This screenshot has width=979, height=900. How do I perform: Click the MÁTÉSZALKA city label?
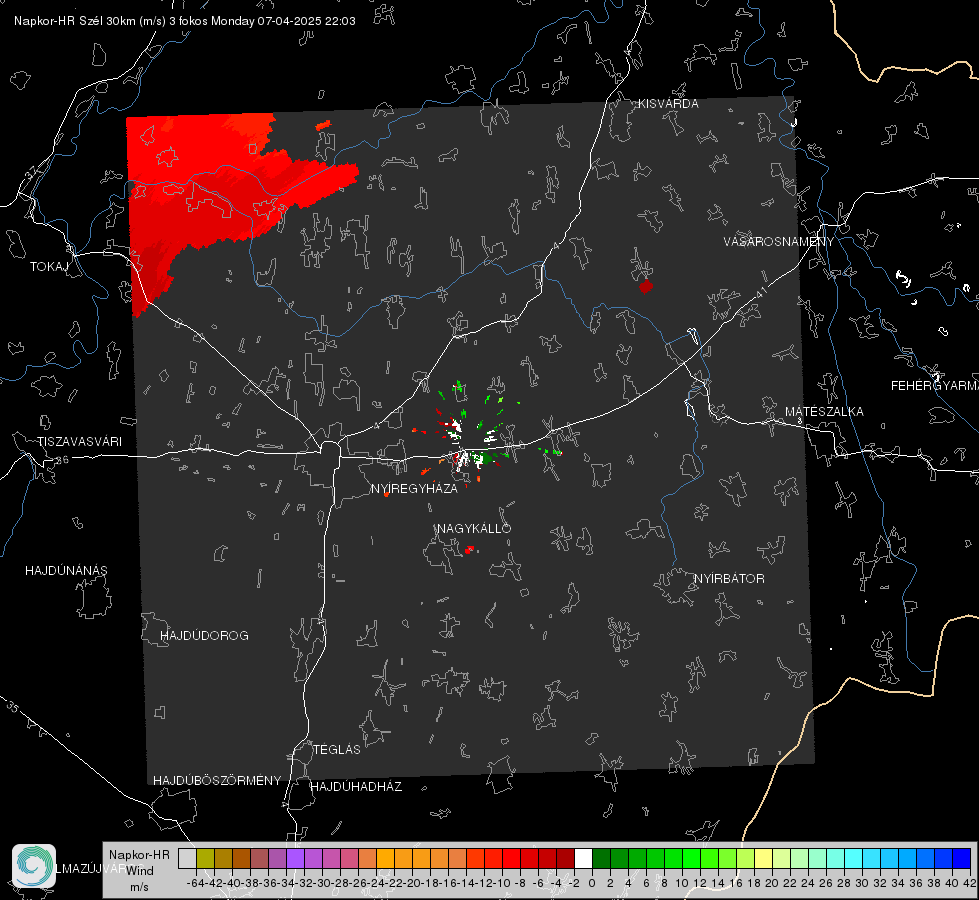824,412
